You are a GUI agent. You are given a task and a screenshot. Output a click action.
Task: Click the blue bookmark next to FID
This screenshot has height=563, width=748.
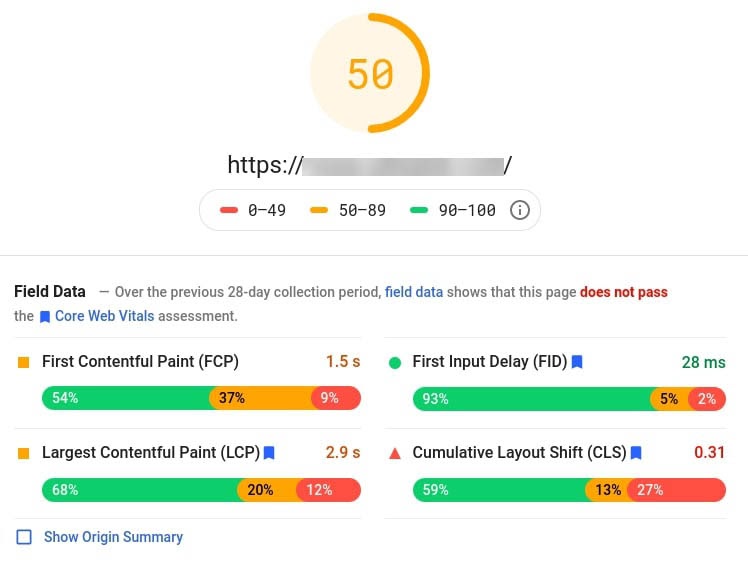(x=577, y=362)
